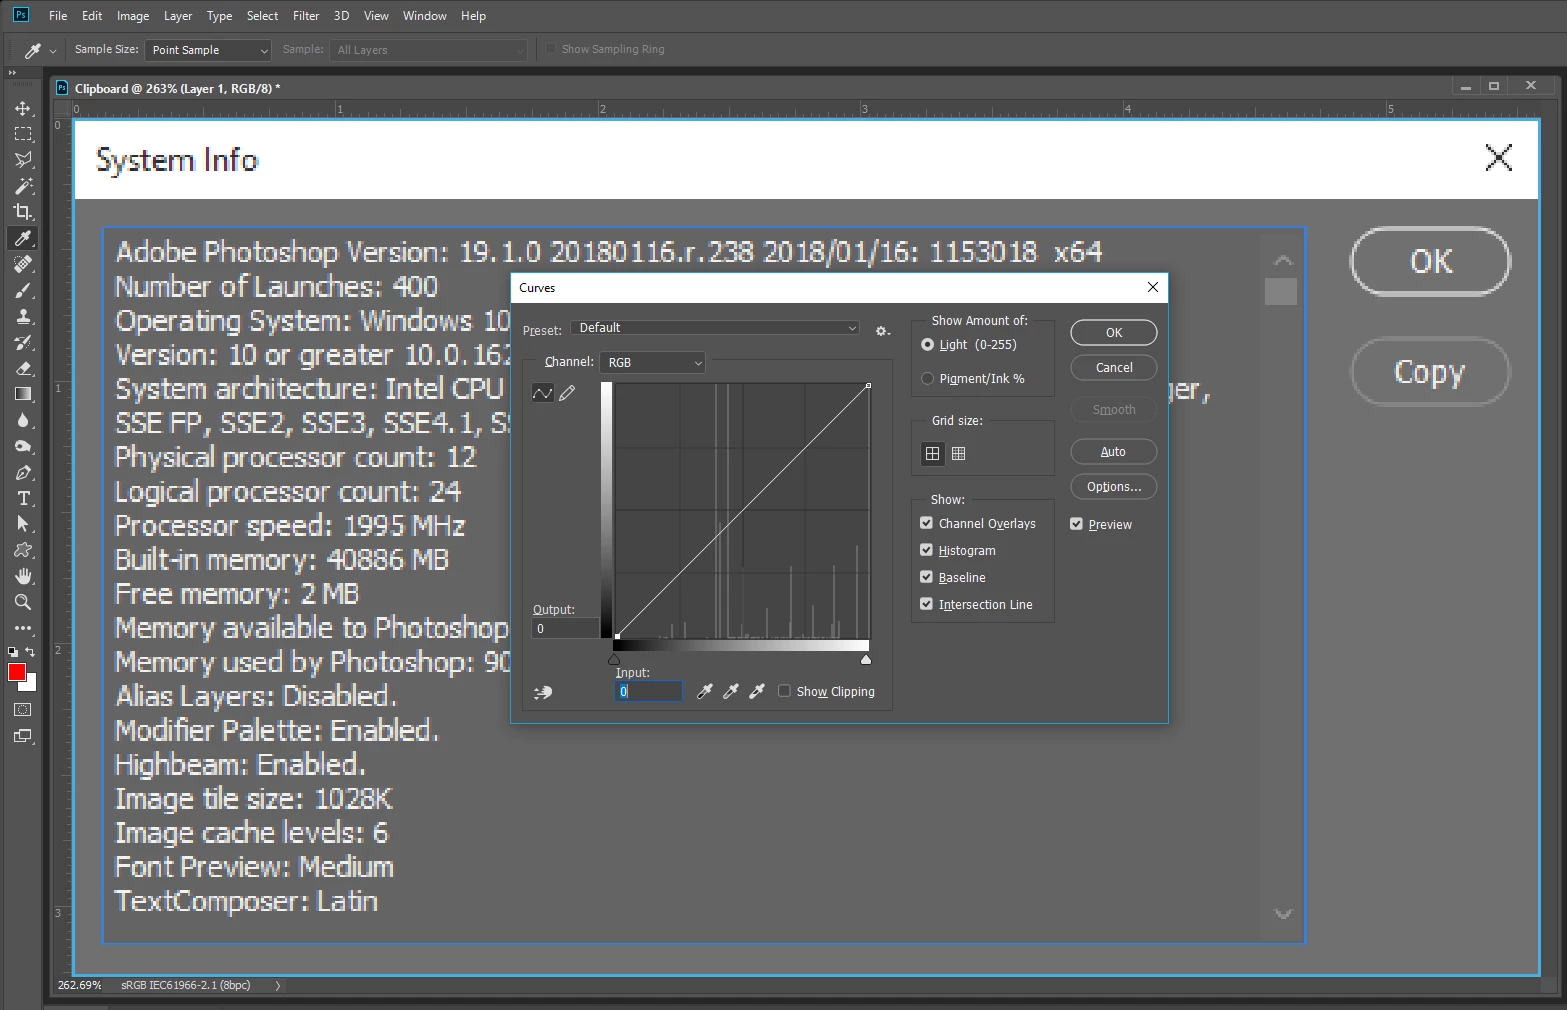Screen dimensions: 1567x1010
Task: Select the Gradient tool
Action: point(23,394)
